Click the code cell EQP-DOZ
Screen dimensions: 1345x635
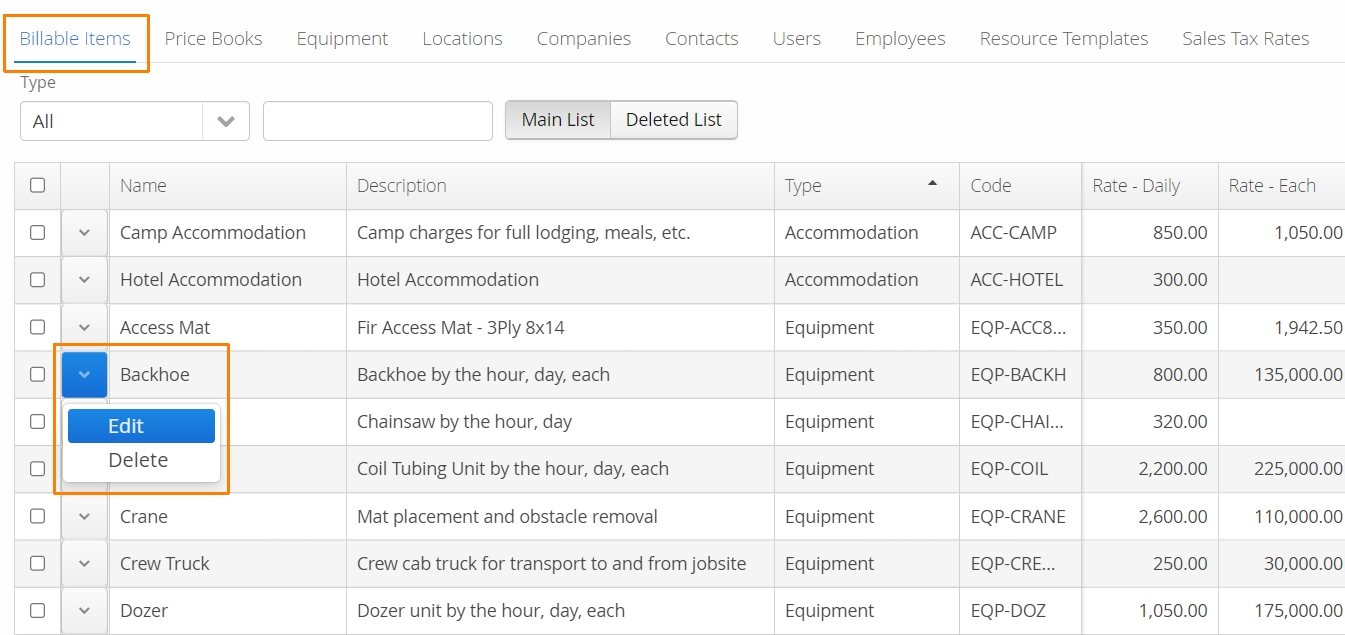(1020, 610)
